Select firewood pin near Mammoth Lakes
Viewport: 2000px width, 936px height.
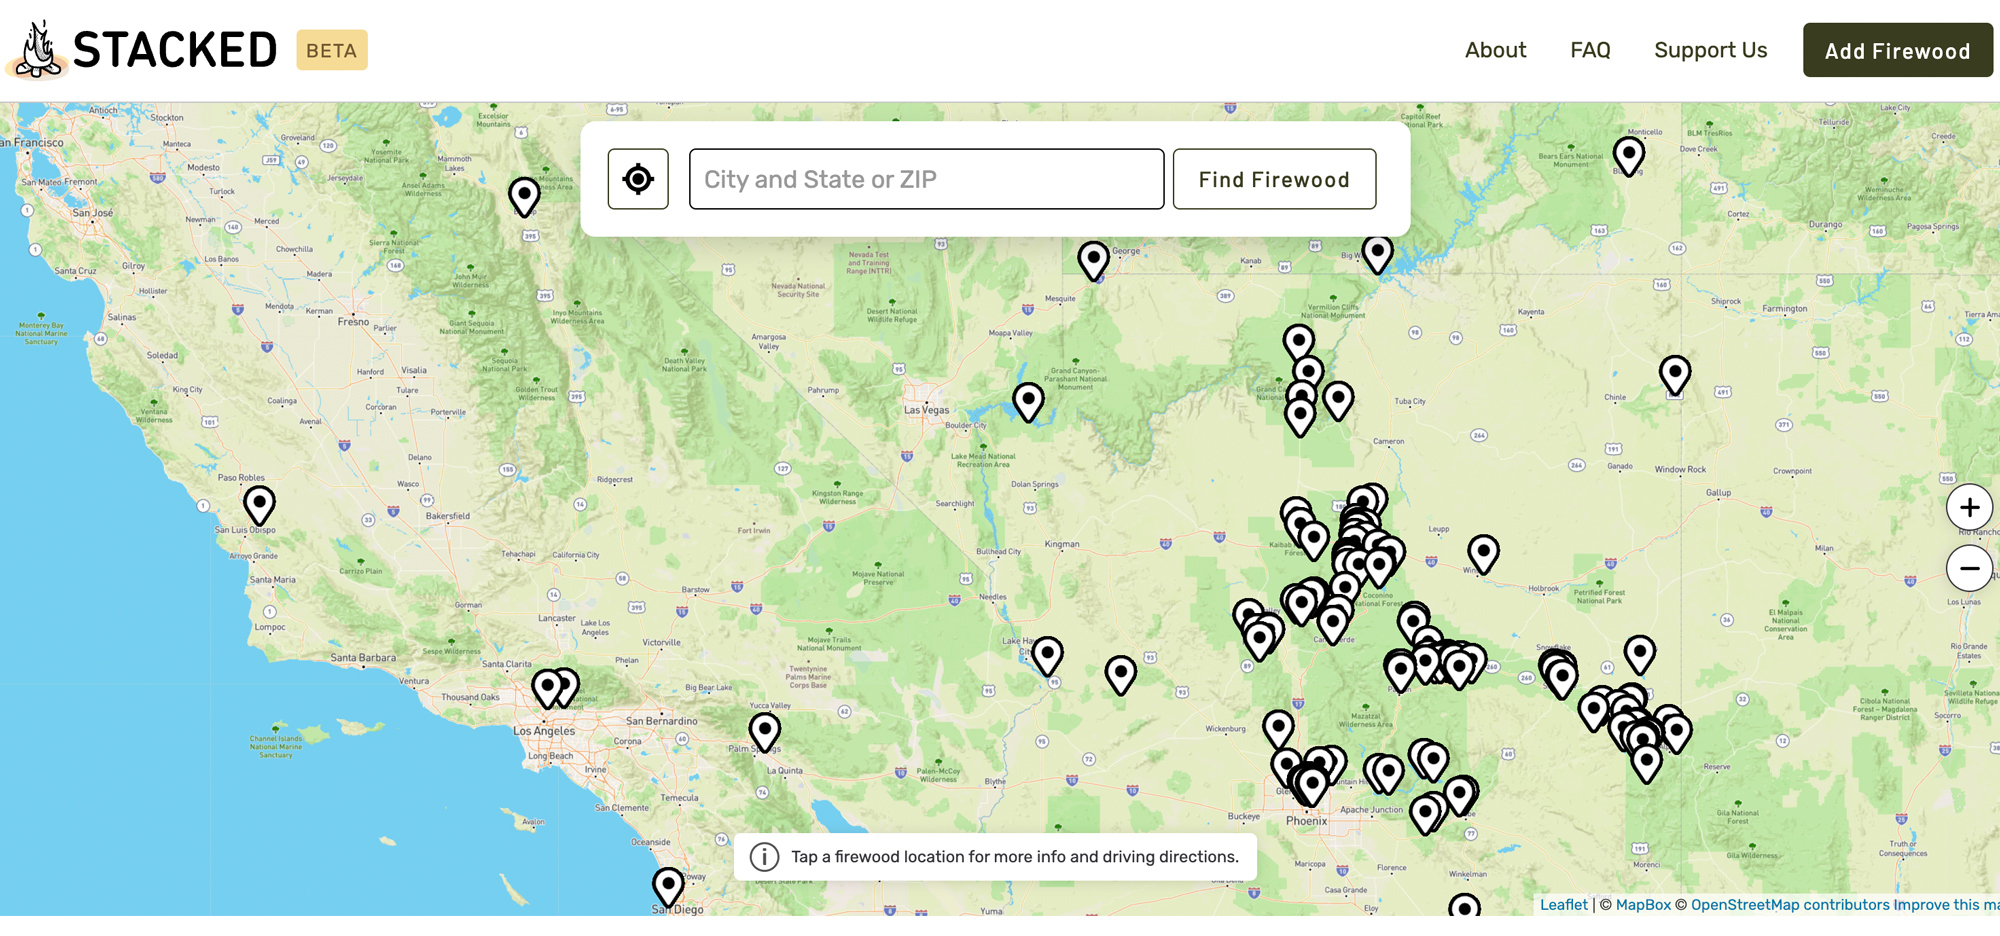coord(524,195)
